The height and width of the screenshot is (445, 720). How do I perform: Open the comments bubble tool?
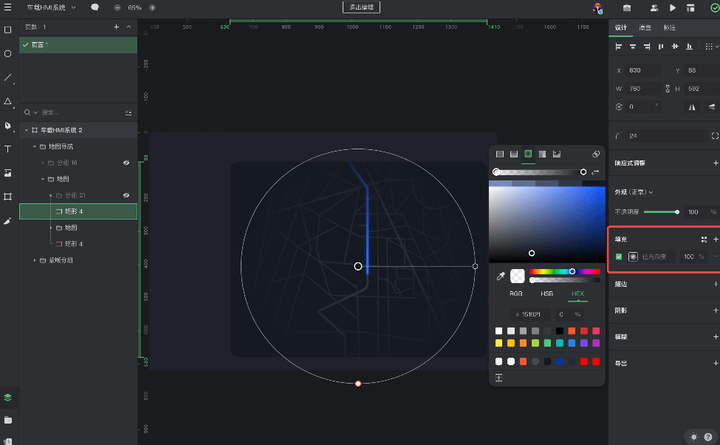point(95,7)
